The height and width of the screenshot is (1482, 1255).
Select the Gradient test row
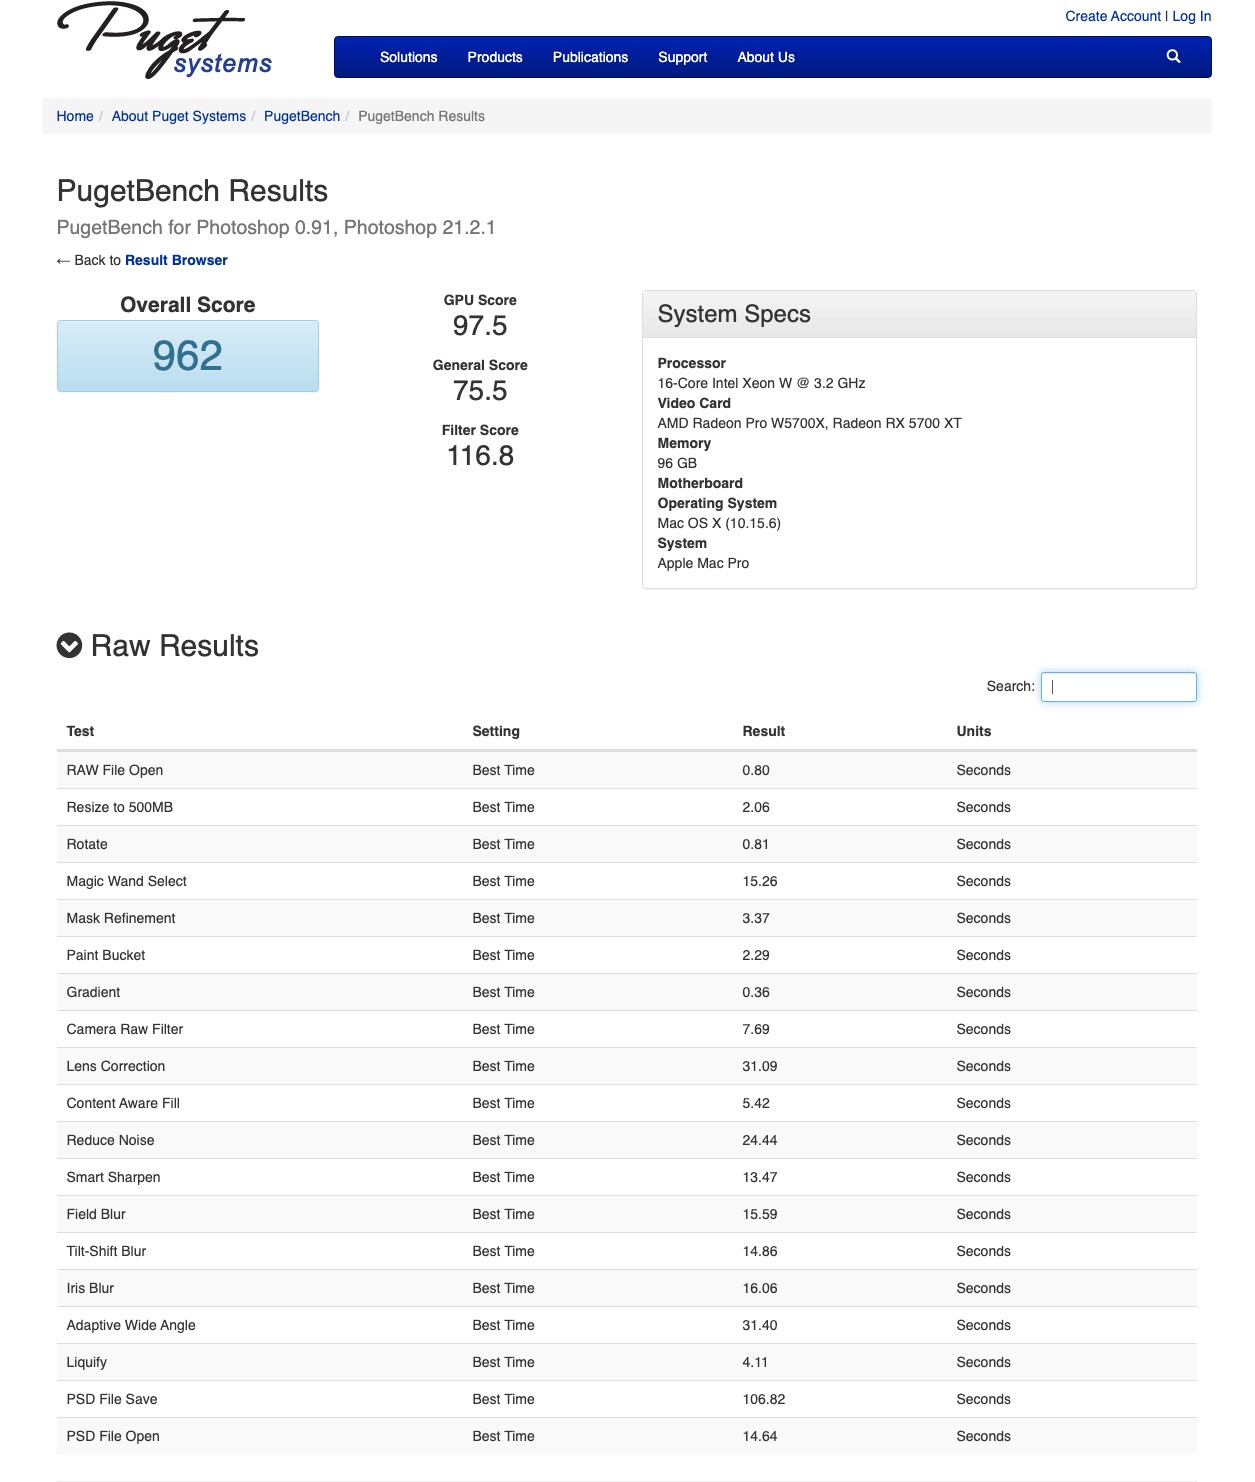click(627, 992)
